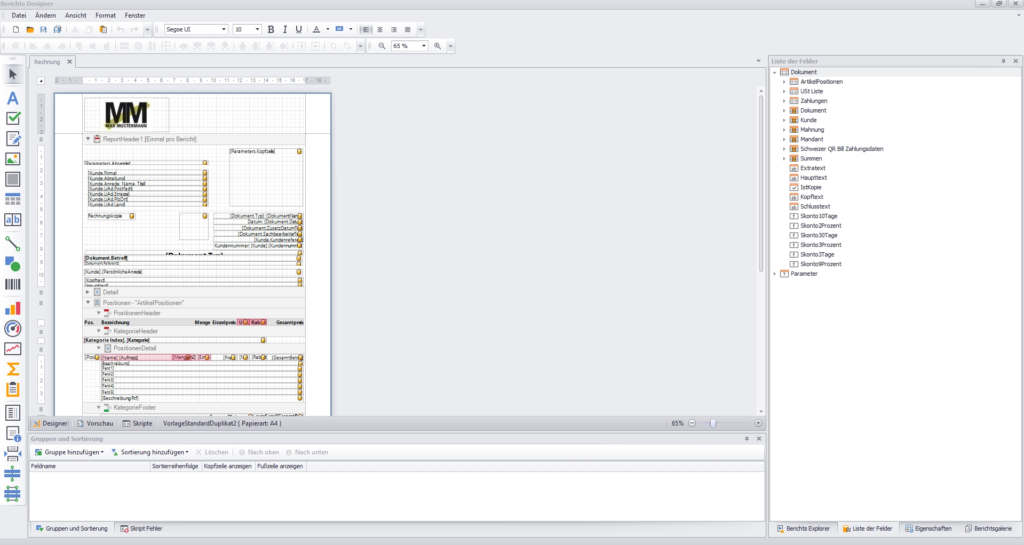Open the Berichtsgalerie tab
1024x545 pixels.
point(988,529)
